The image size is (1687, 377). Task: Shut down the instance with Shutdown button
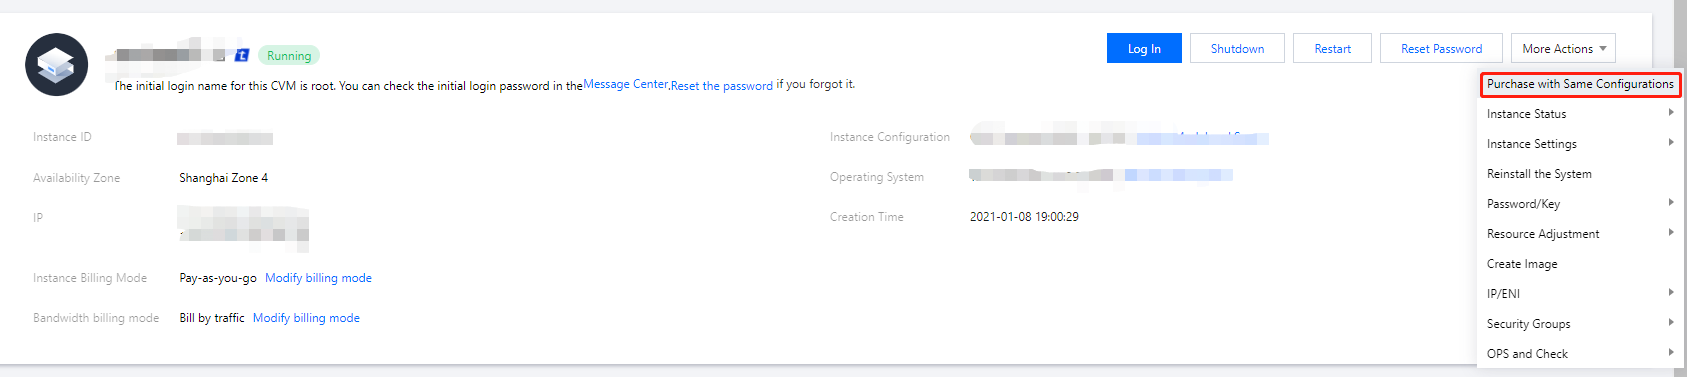point(1237,48)
